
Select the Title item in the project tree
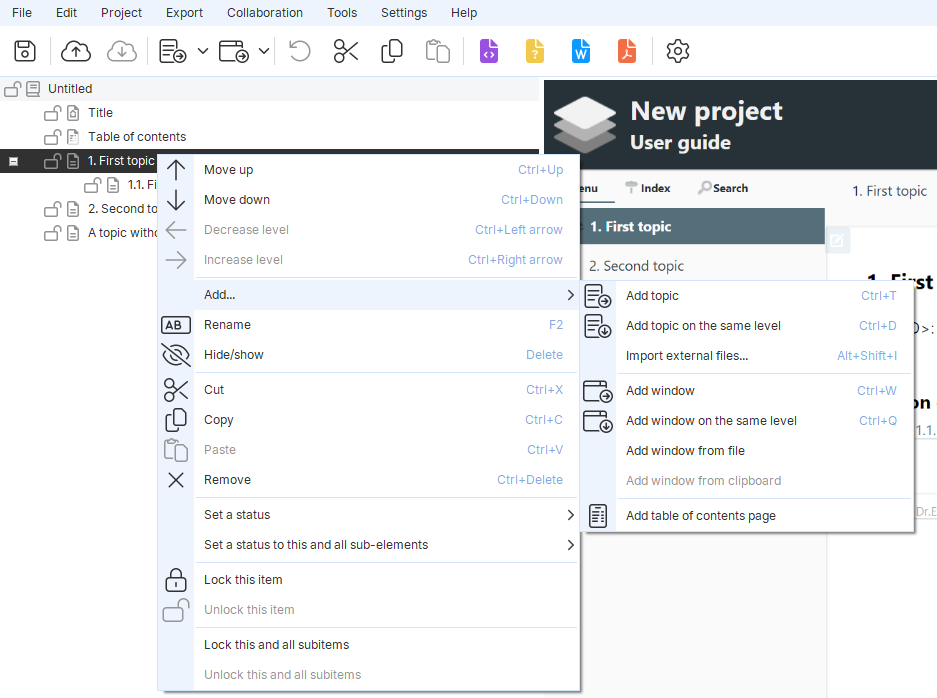(x=100, y=112)
